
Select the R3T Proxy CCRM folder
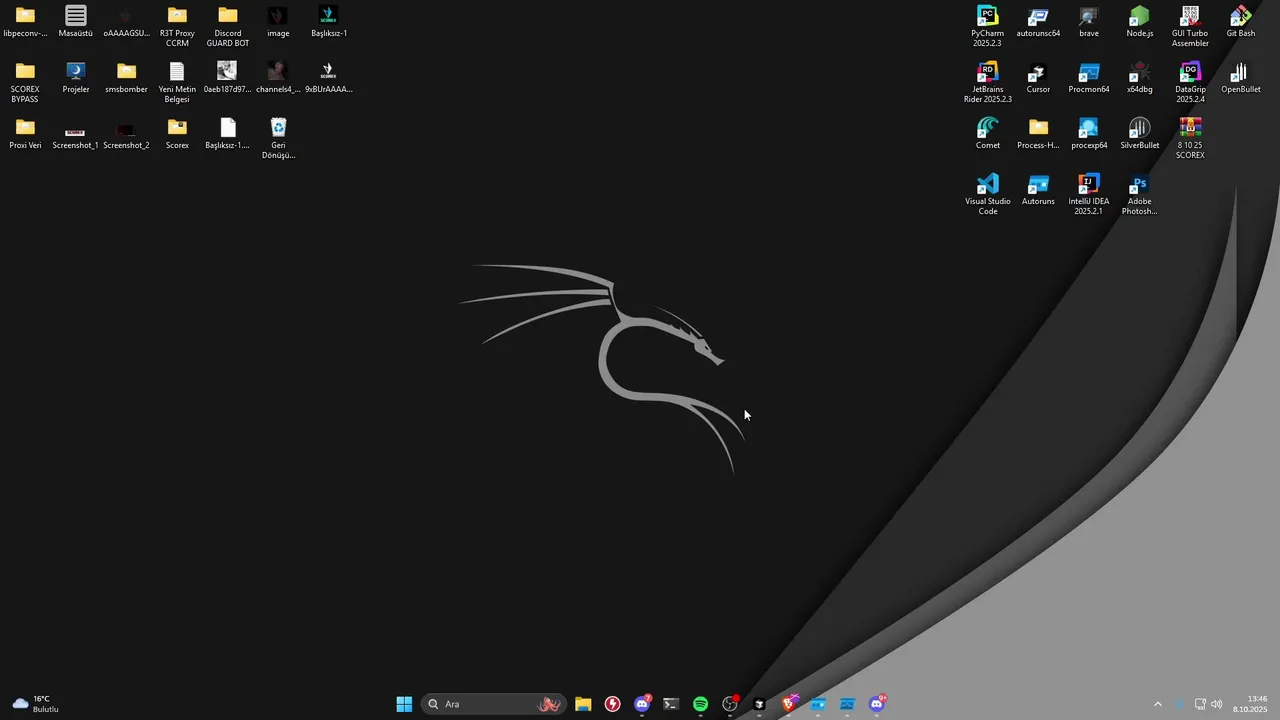tap(177, 26)
